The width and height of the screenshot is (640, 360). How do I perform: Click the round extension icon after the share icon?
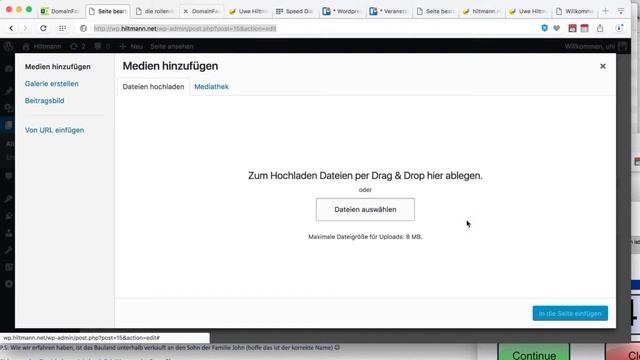click(x=619, y=28)
